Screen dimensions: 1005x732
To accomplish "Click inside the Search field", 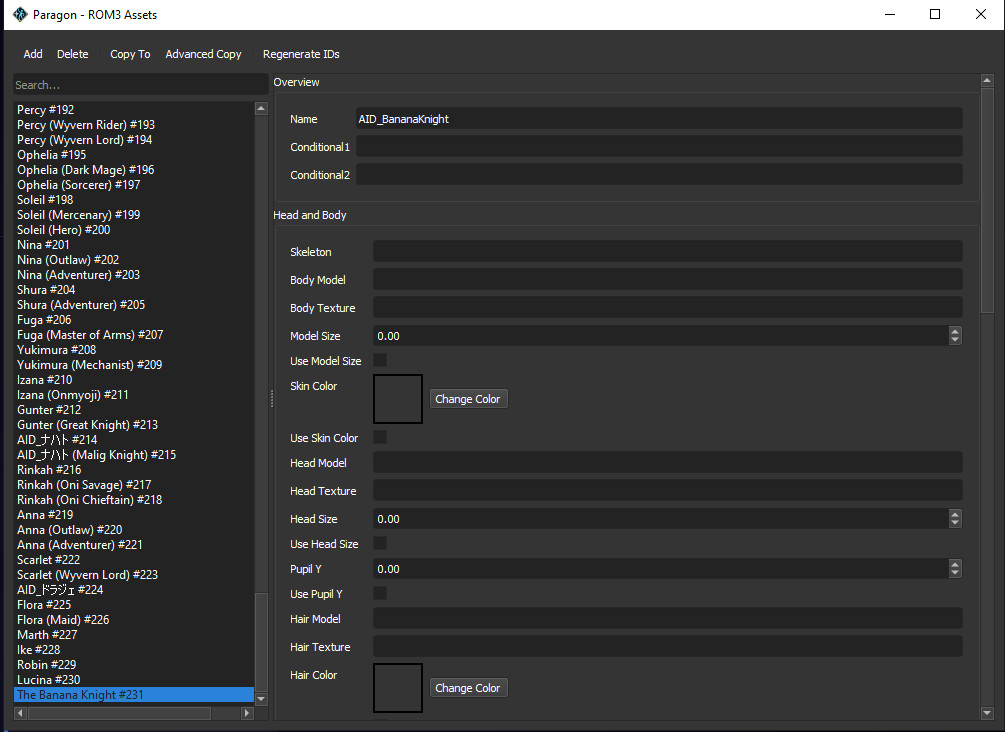I will (140, 84).
